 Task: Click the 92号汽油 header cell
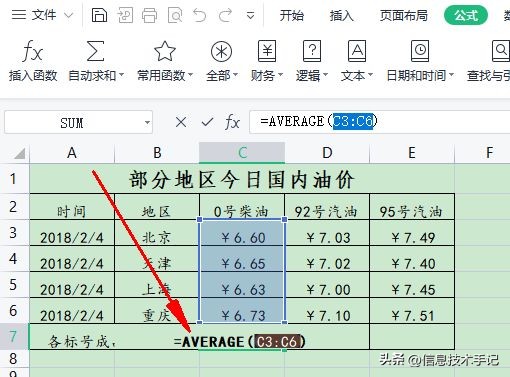(x=327, y=207)
